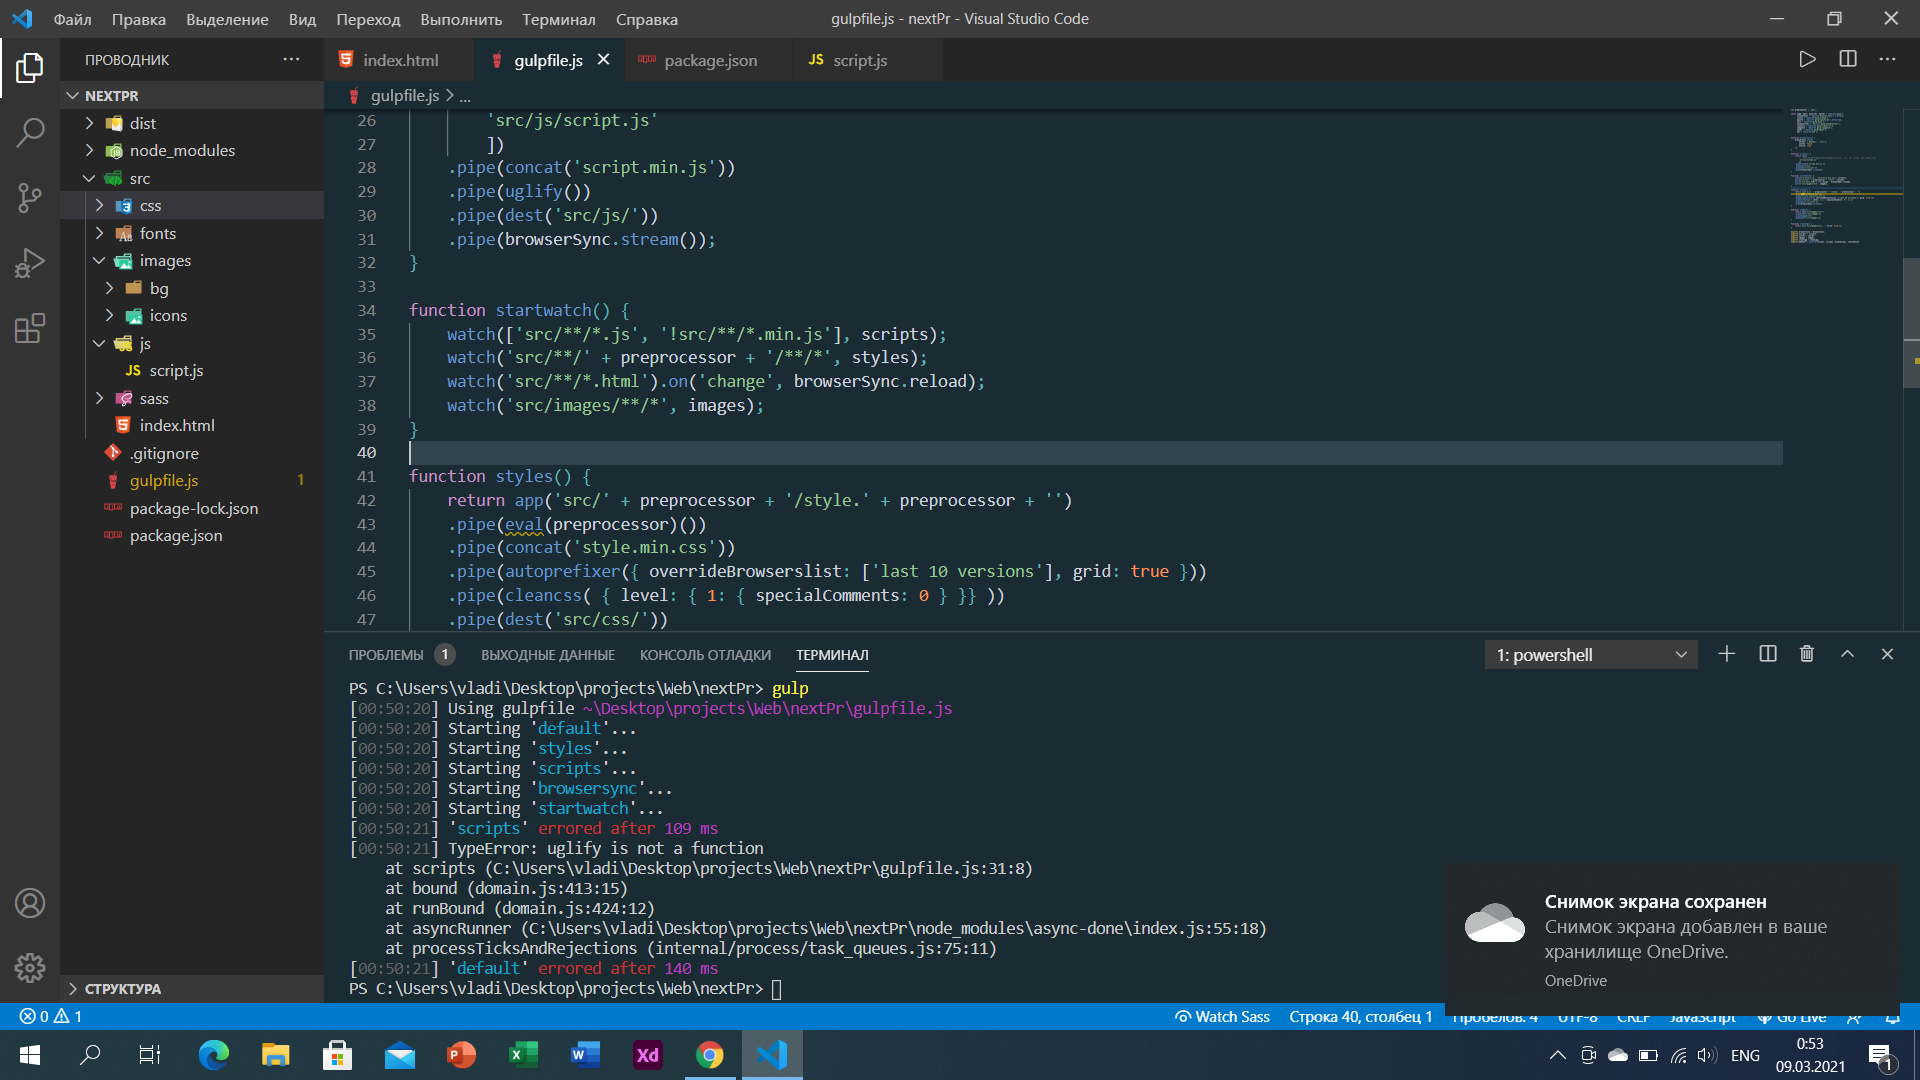Viewport: 1920px width, 1080px height.
Task: Expand the css folder
Action: [x=192, y=205]
